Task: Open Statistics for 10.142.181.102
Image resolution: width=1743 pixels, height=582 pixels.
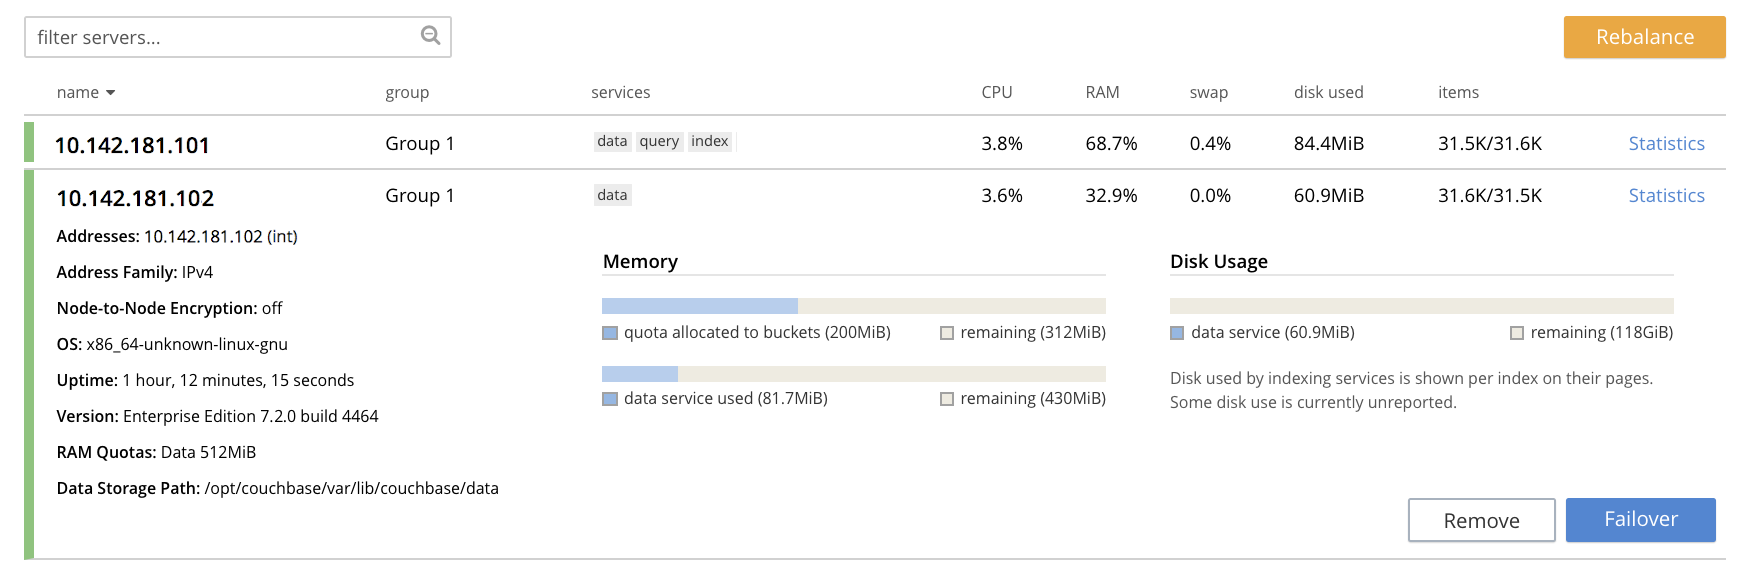Action: 1666,196
